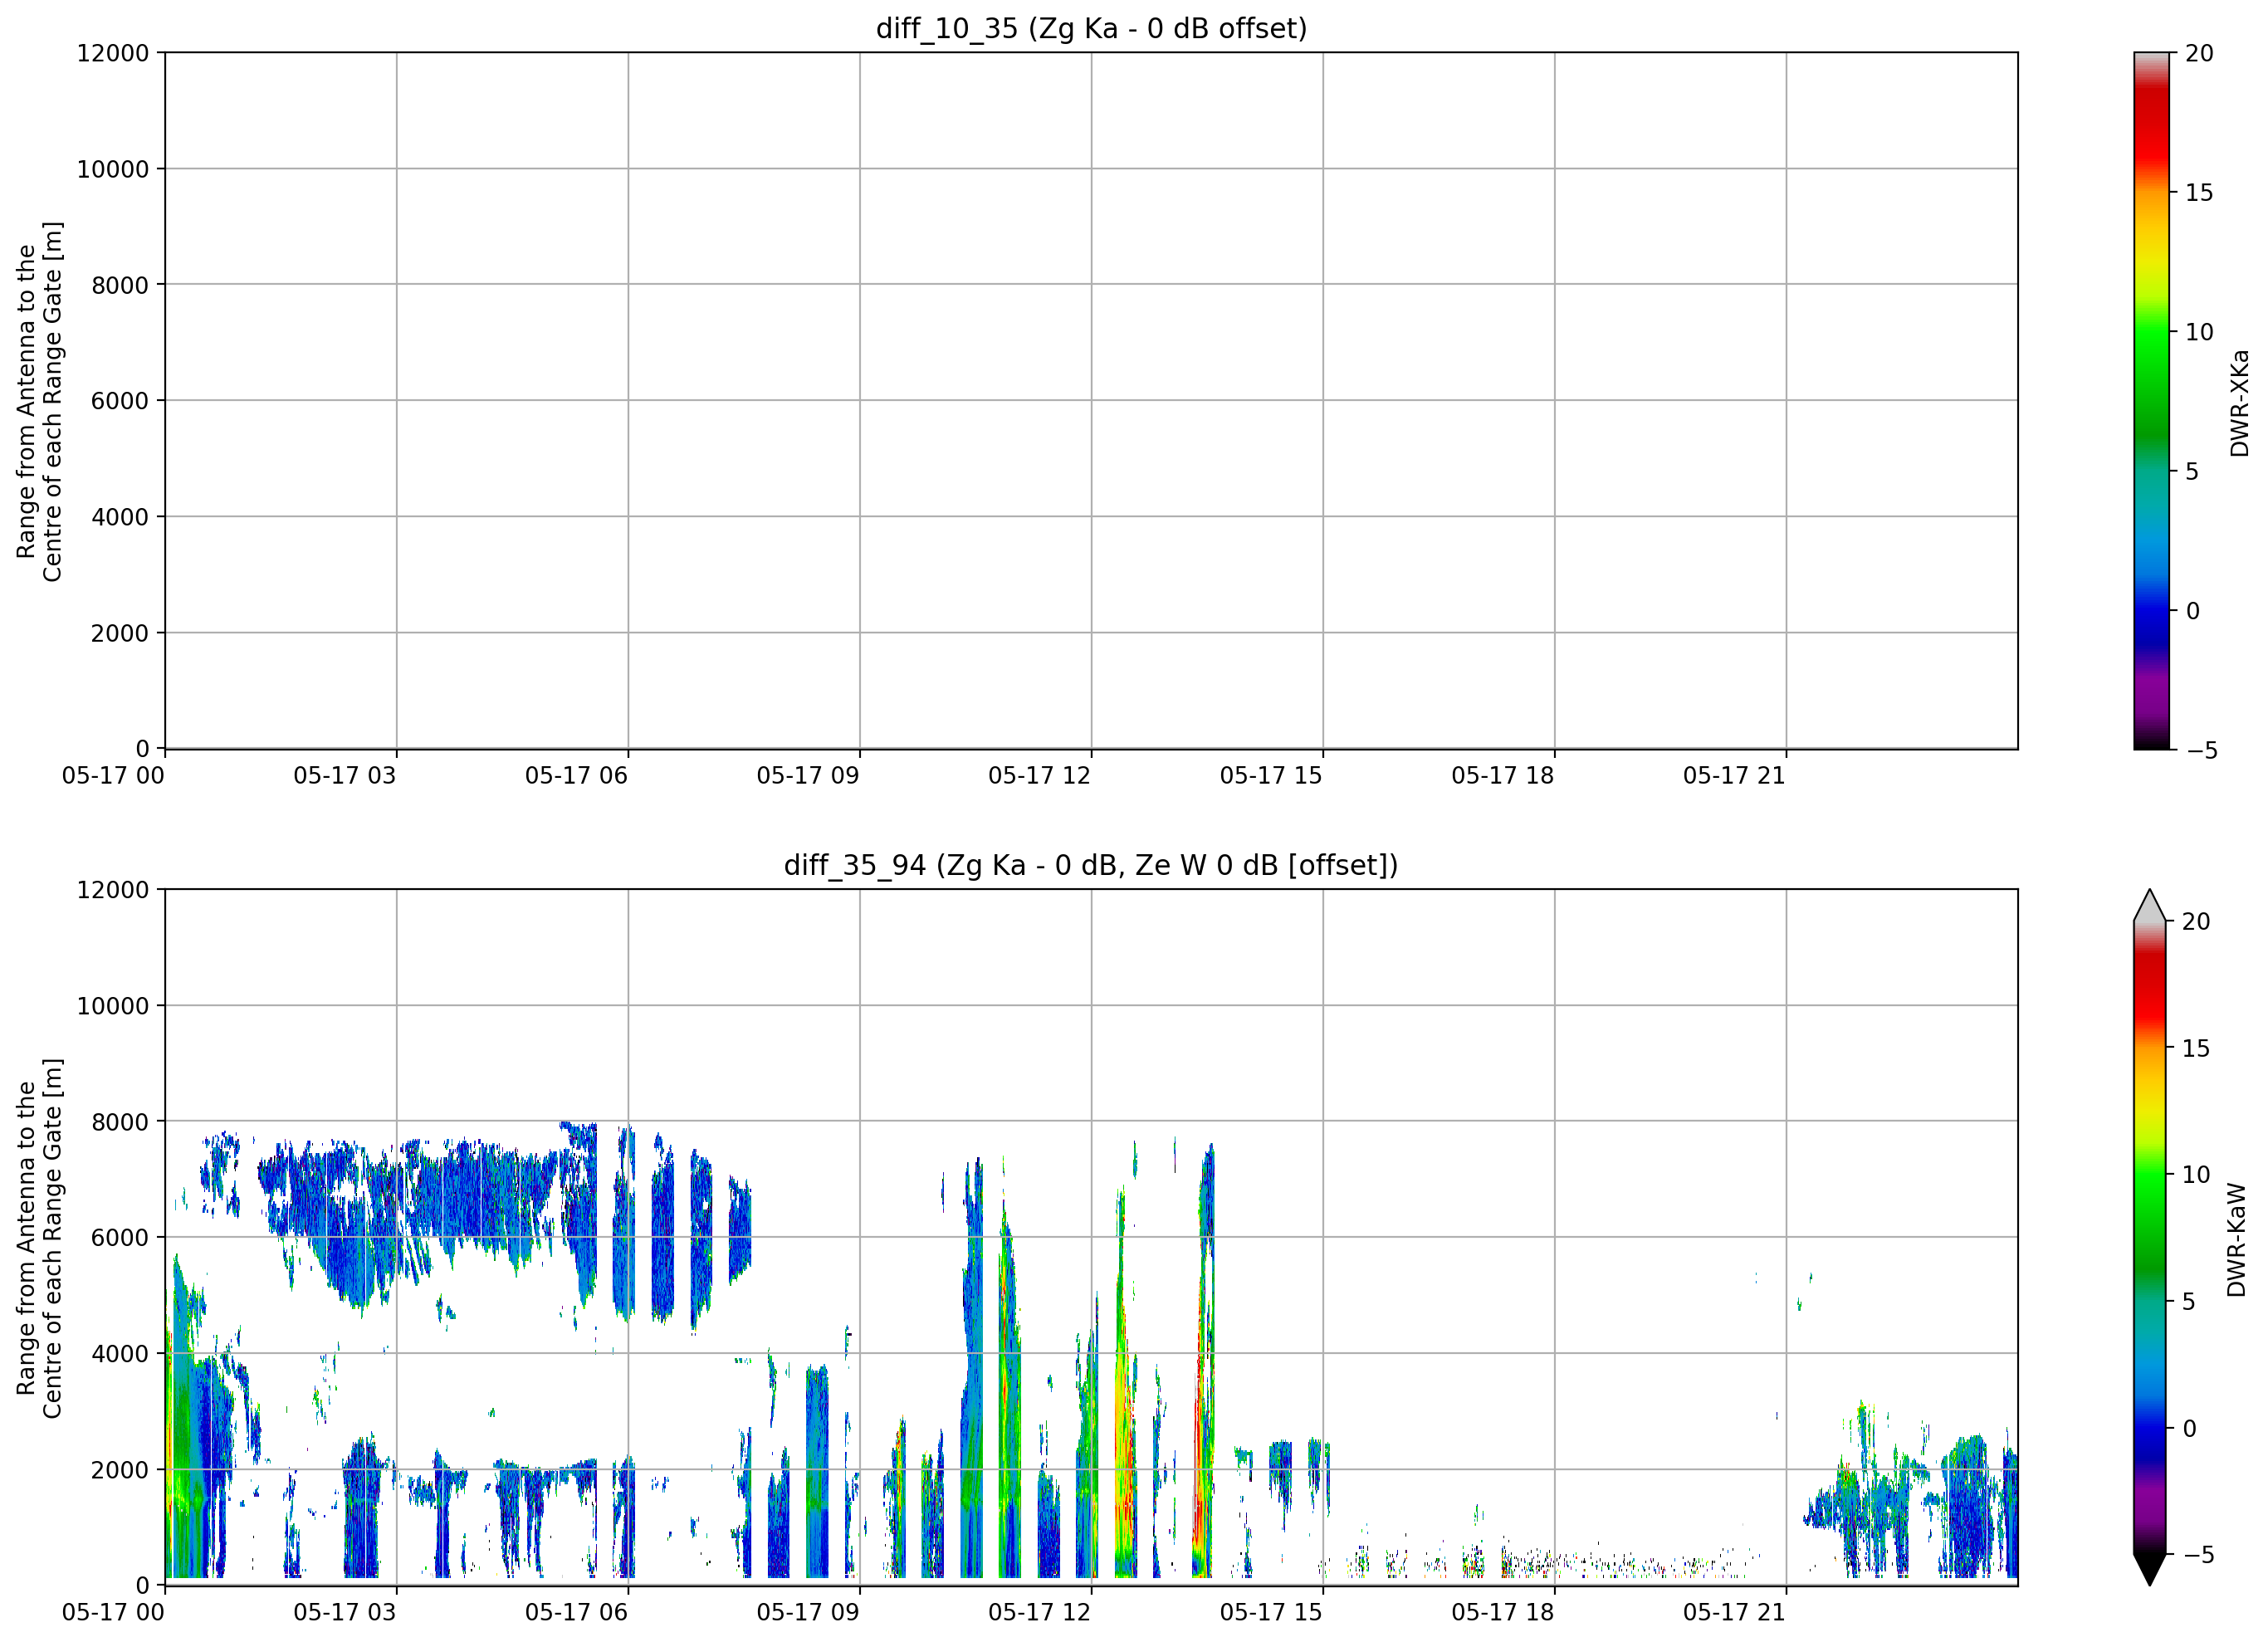Click the '−5' tick on the DWR-XKa colorbar
Screen dimensions: 2268x1642
pyautogui.click(x=2201, y=751)
